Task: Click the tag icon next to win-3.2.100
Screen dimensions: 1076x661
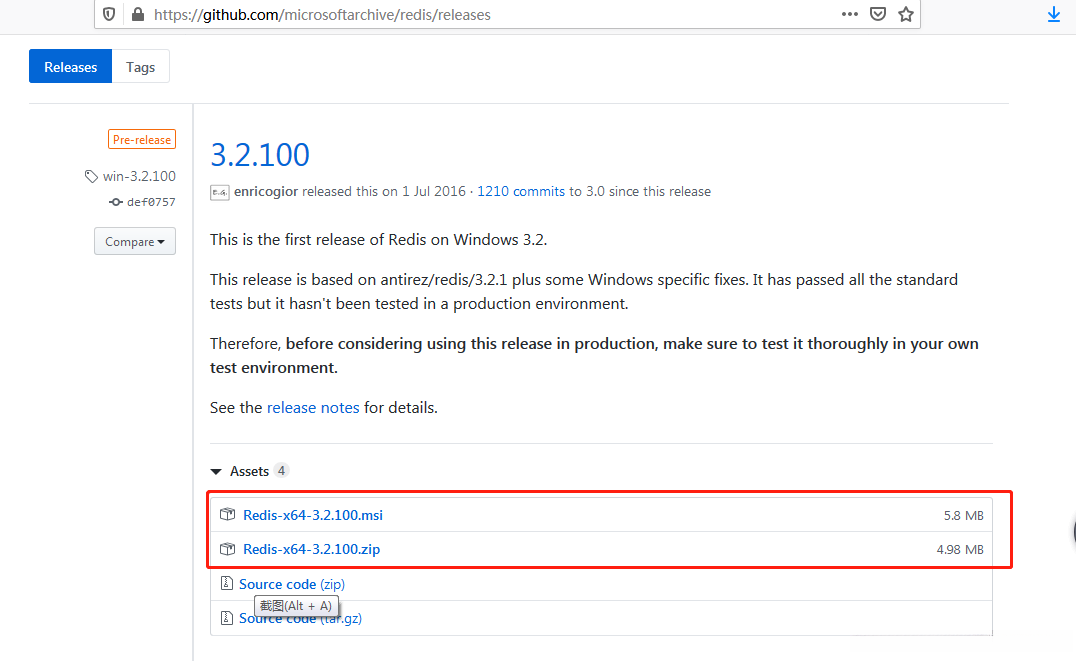Action: click(91, 176)
